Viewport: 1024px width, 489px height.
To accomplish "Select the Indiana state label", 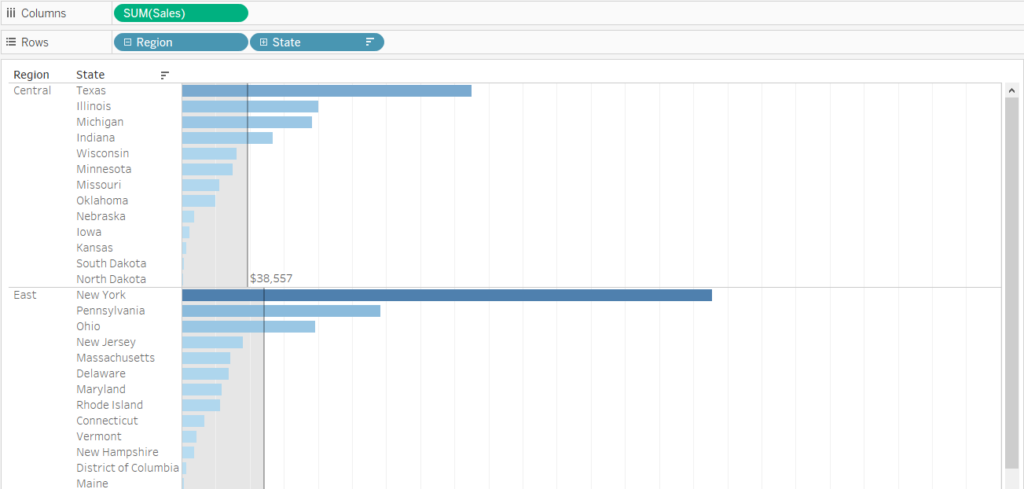I will tap(95, 138).
